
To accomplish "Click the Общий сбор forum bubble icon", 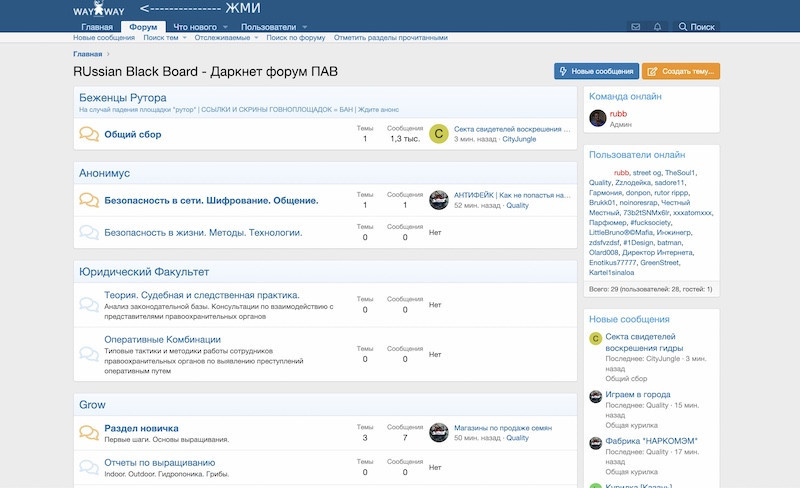I will (x=89, y=134).
